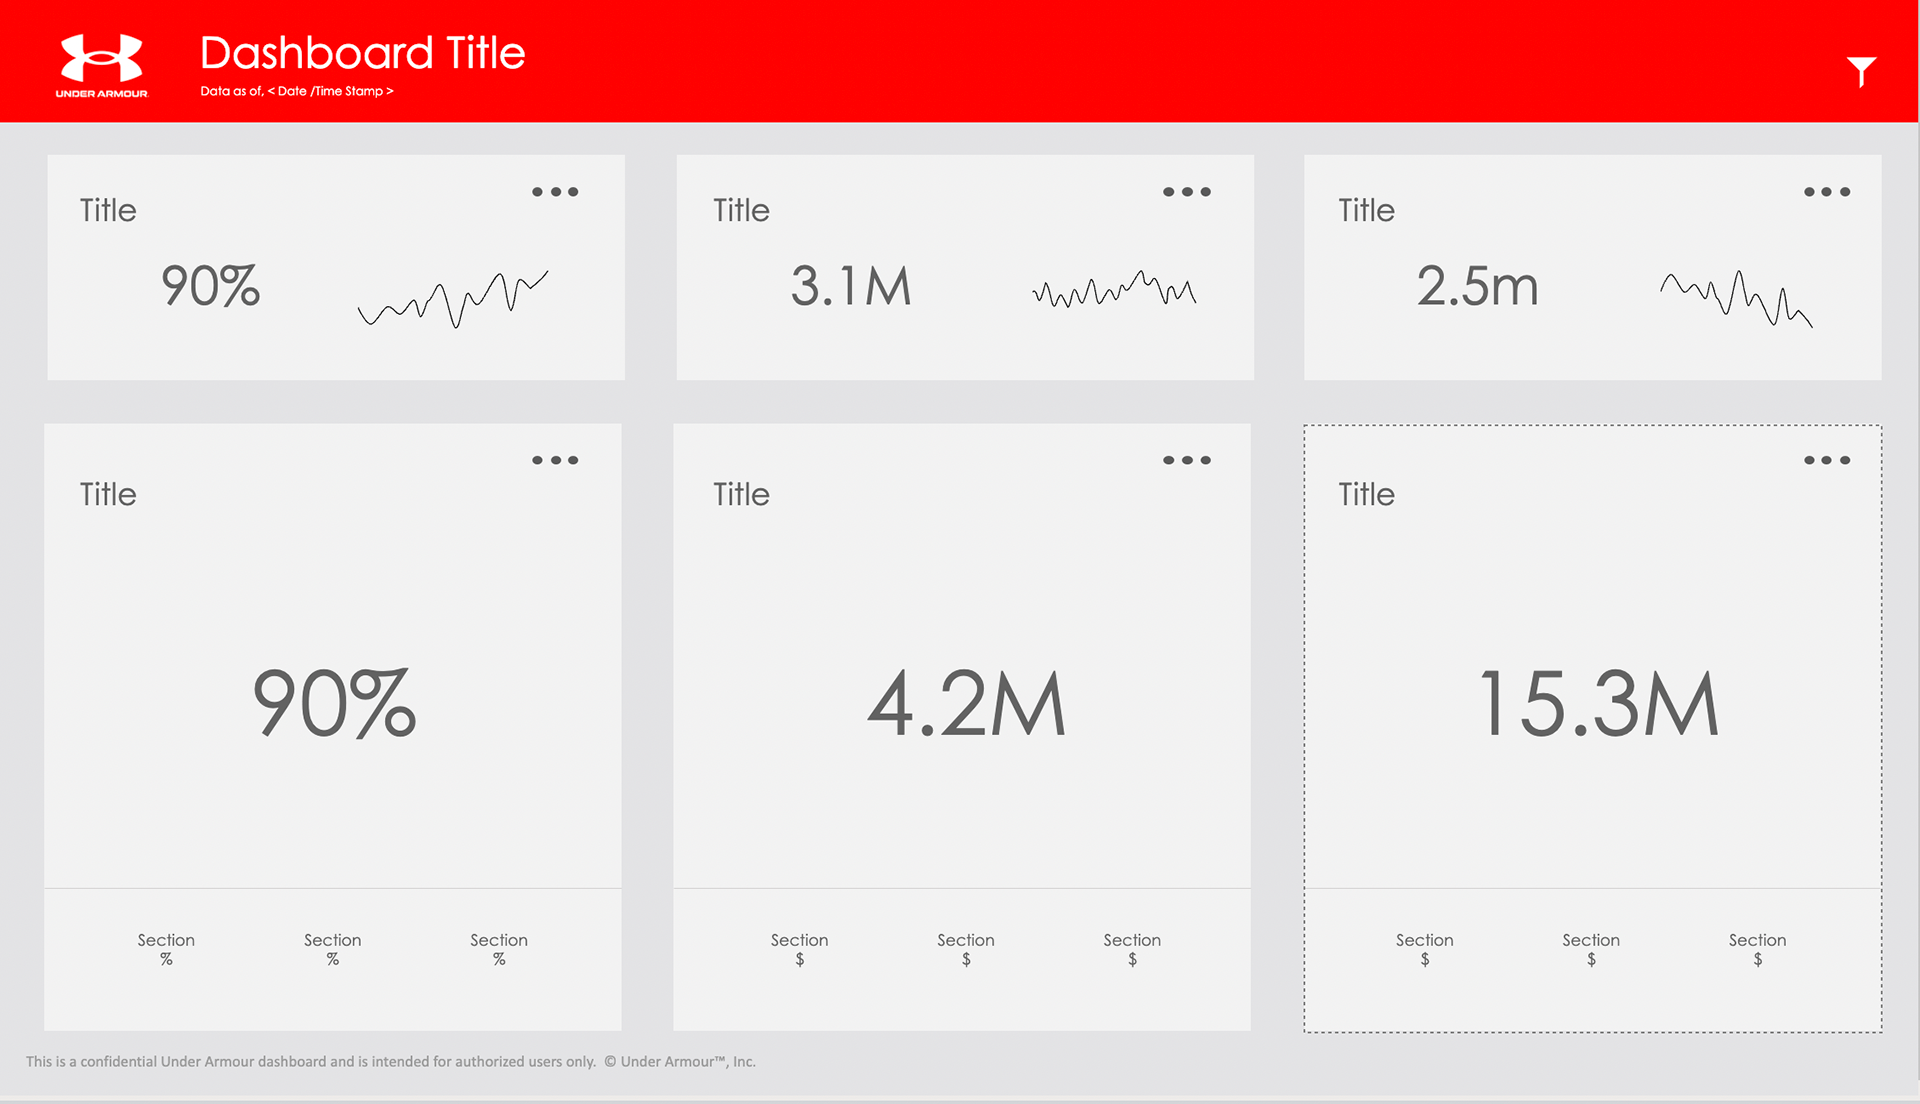Select first Section % under large 90% card
Viewport: 1920px width, 1104px height.
point(166,948)
